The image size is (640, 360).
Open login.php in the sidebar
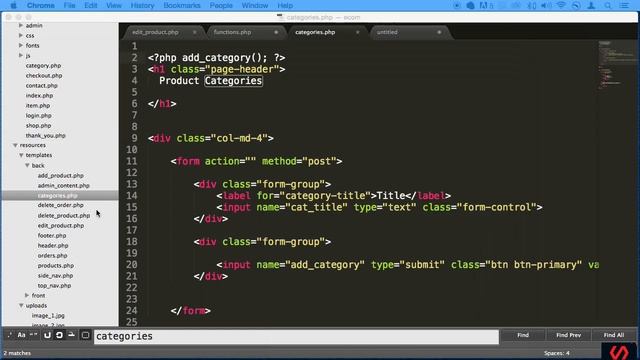(38, 116)
